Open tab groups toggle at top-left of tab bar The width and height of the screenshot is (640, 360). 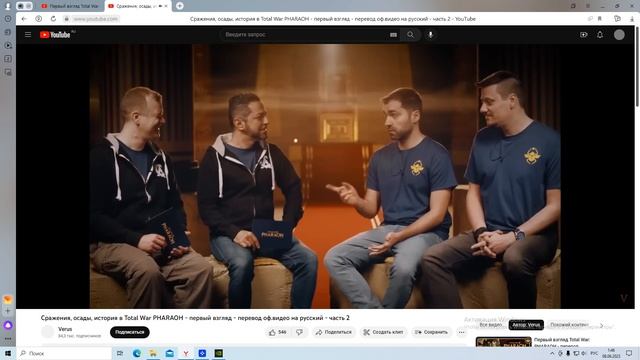click(x=24, y=6)
